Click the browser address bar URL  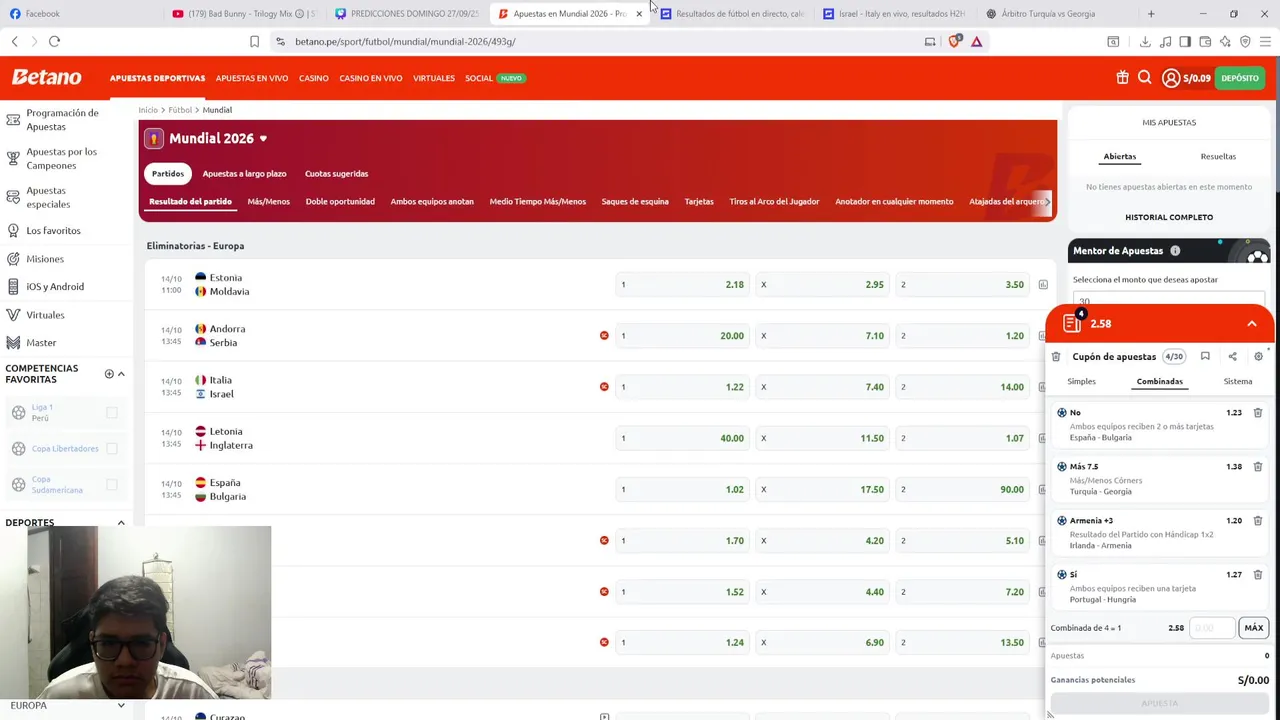[x=405, y=41]
